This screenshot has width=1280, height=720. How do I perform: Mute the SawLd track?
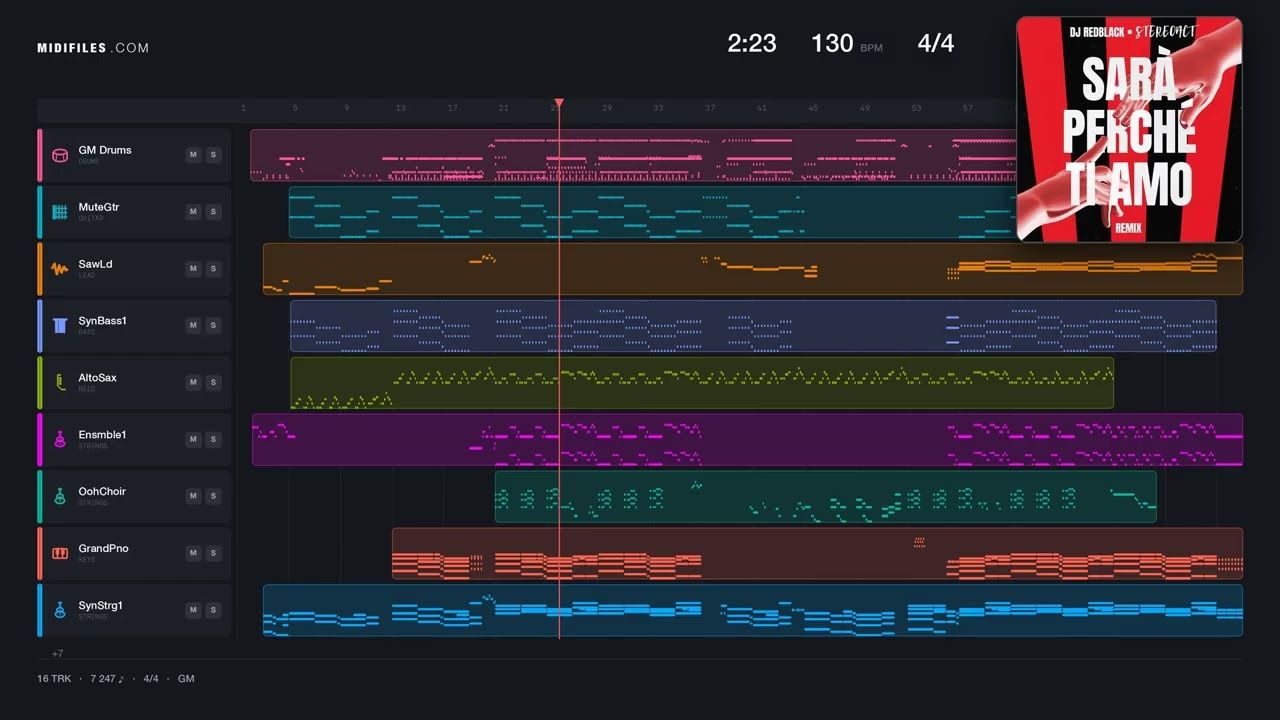pos(193,269)
